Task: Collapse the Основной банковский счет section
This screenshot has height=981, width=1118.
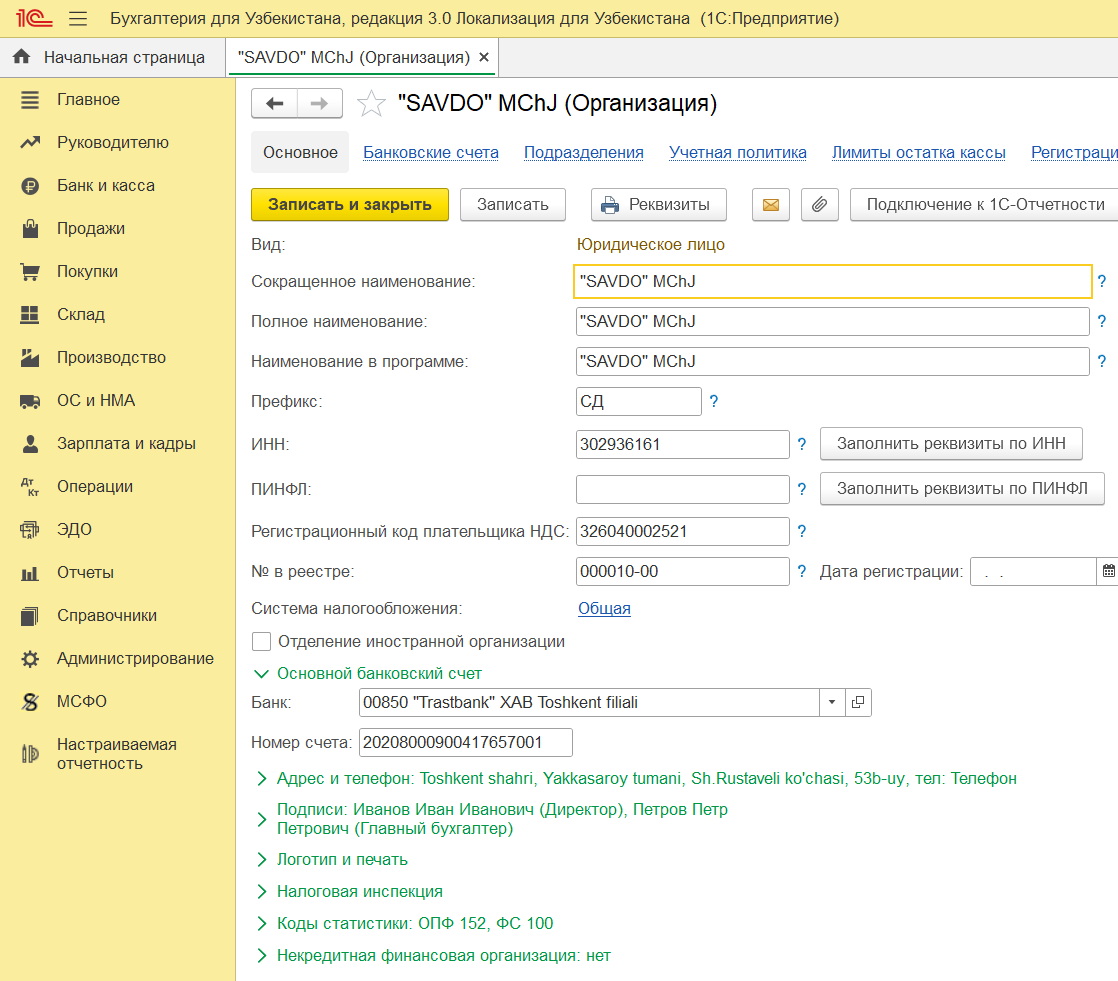Action: pyautogui.click(x=261, y=674)
